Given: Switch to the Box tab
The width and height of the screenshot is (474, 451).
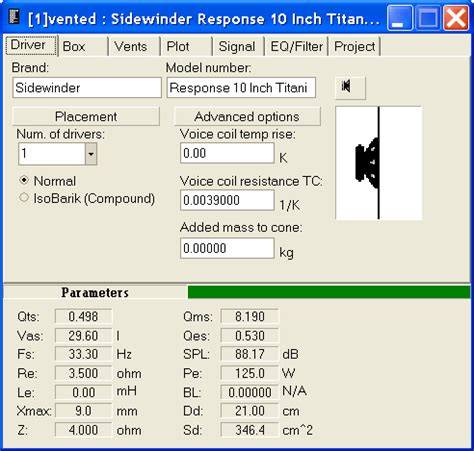Looking at the screenshot, I should (83, 47).
